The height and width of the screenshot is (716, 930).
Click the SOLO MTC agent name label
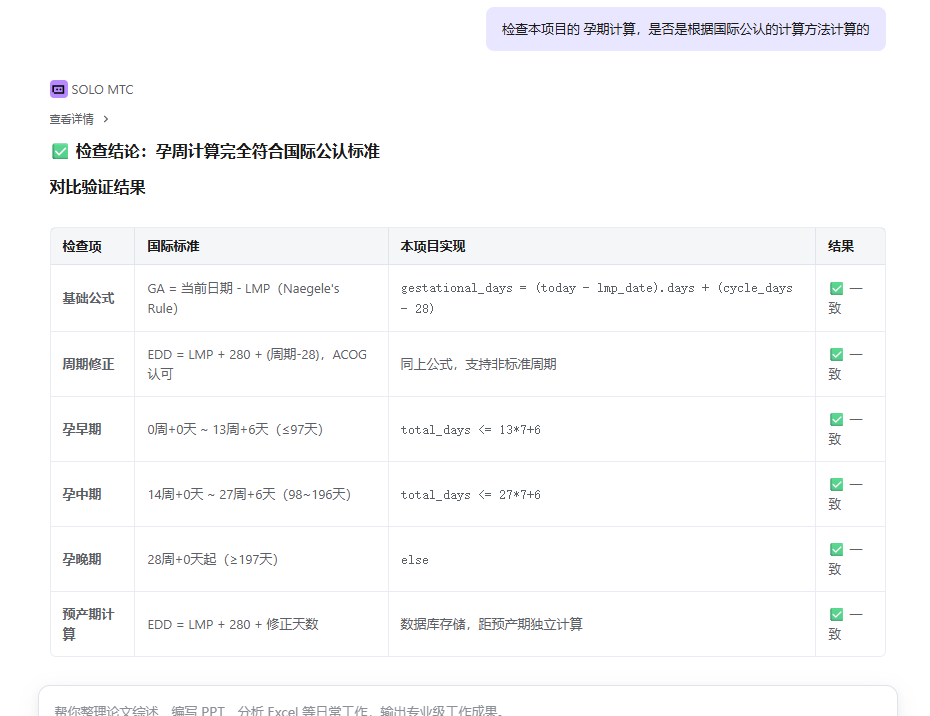tap(102, 90)
